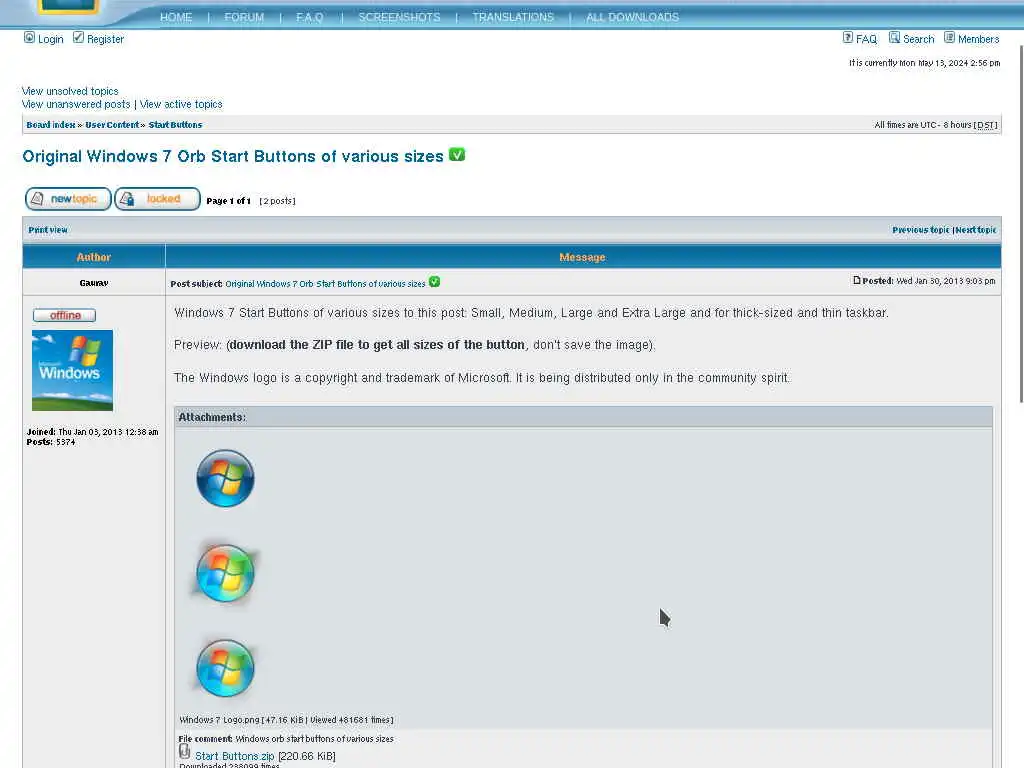
Task: Click the site logo at top left
Action: point(68,7)
